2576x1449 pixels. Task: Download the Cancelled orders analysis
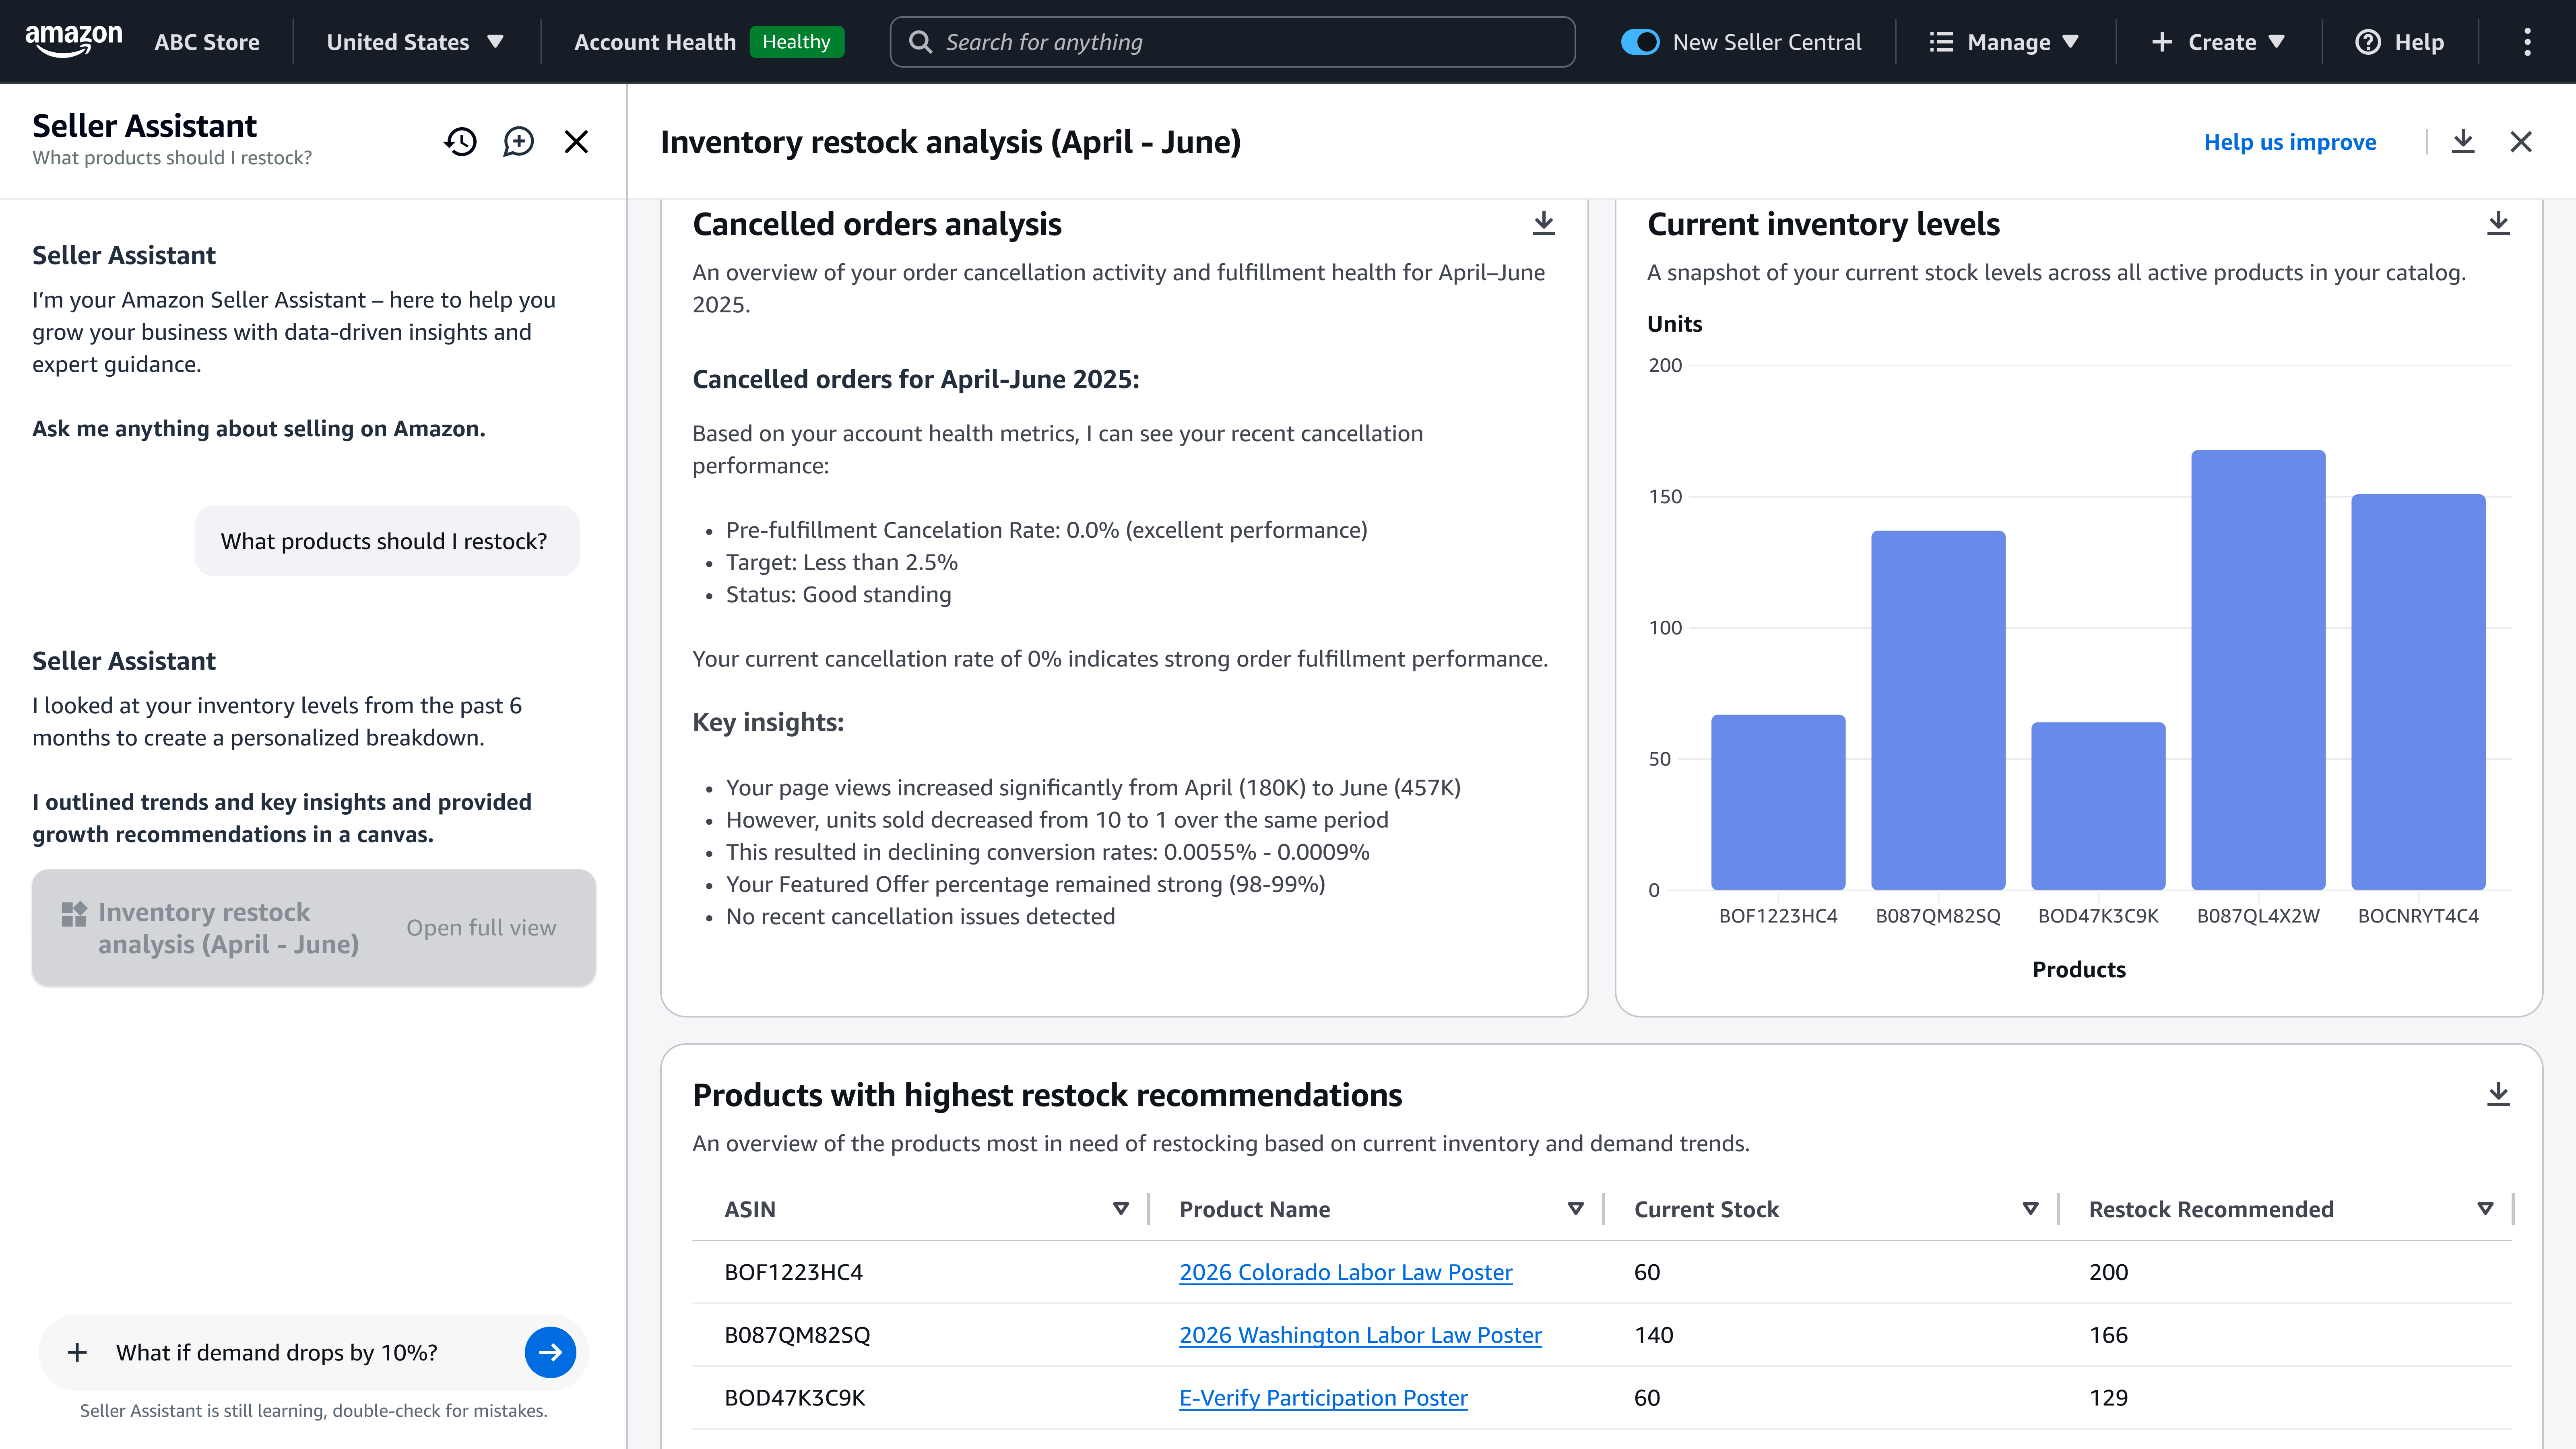pos(1543,223)
